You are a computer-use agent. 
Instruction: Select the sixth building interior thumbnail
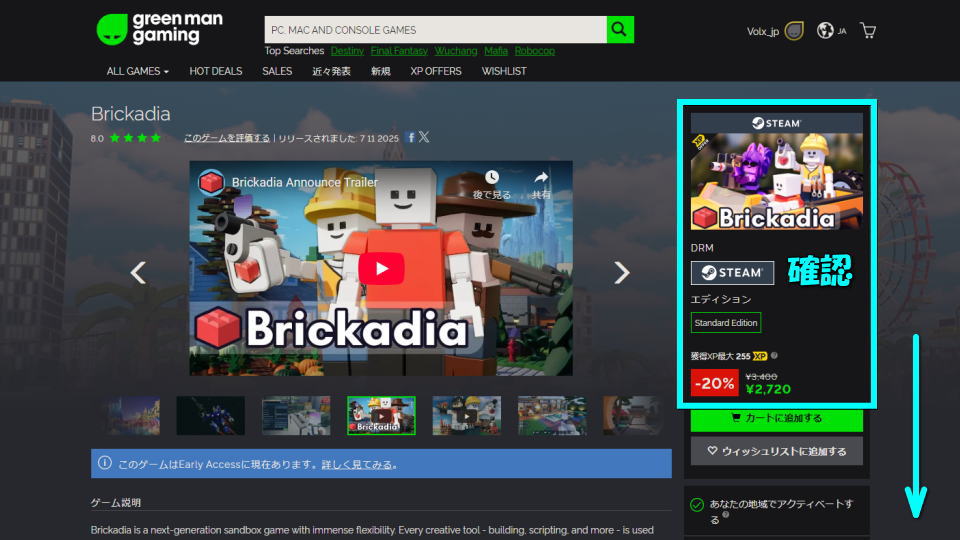coord(552,416)
